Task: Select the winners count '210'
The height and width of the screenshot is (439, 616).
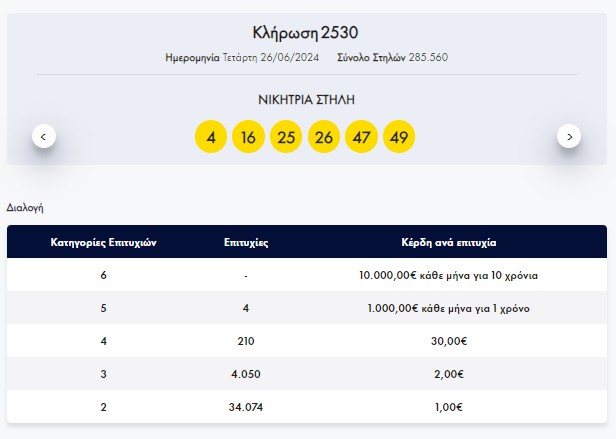Action: [x=246, y=341]
